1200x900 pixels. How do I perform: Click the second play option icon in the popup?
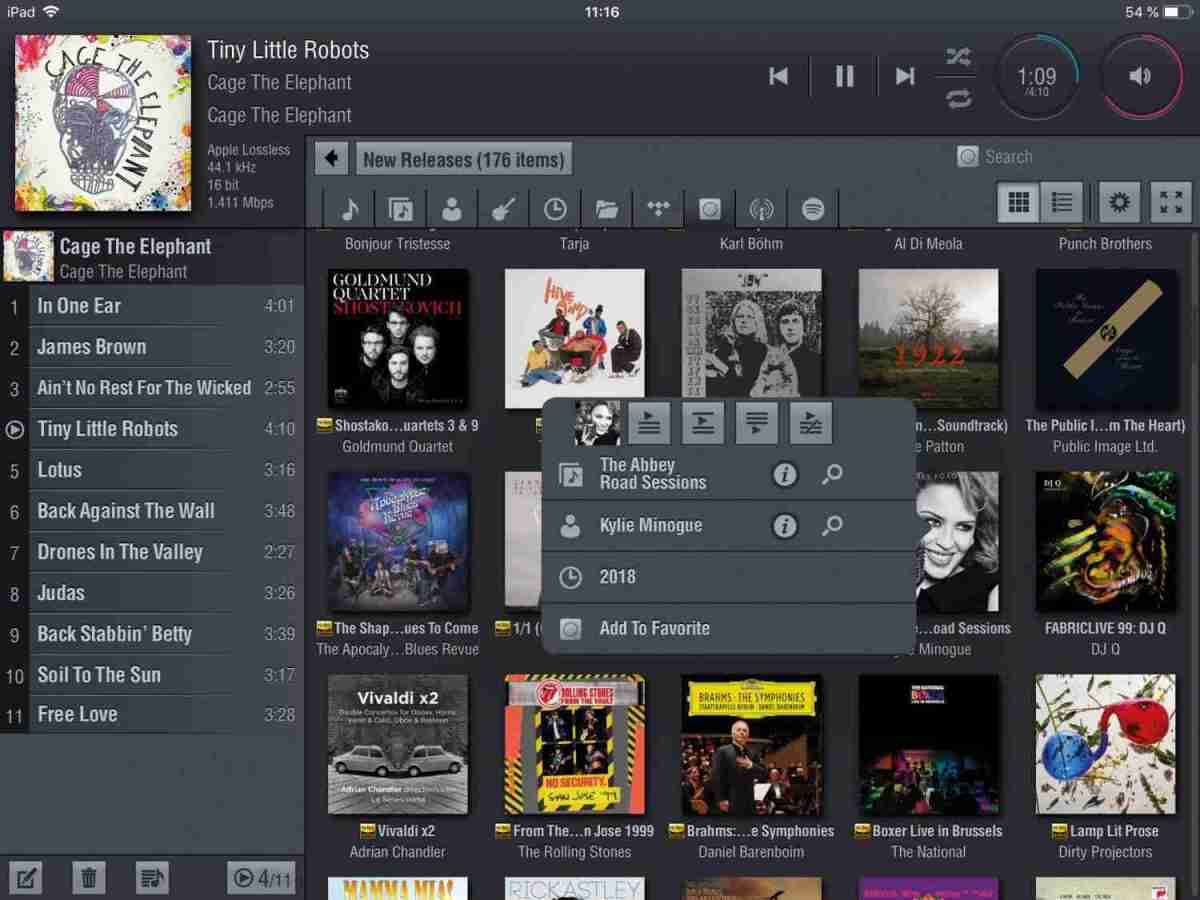[x=703, y=423]
